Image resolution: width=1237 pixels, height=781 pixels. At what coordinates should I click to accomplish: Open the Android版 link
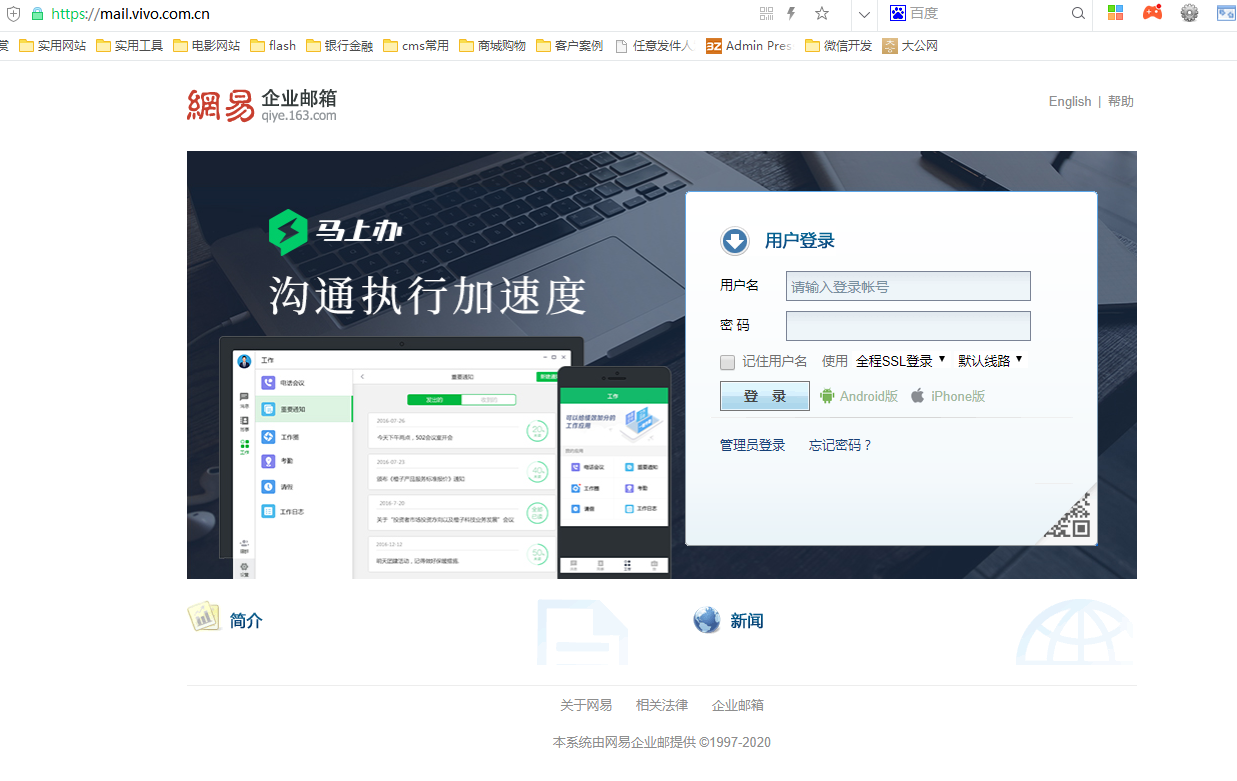click(869, 396)
